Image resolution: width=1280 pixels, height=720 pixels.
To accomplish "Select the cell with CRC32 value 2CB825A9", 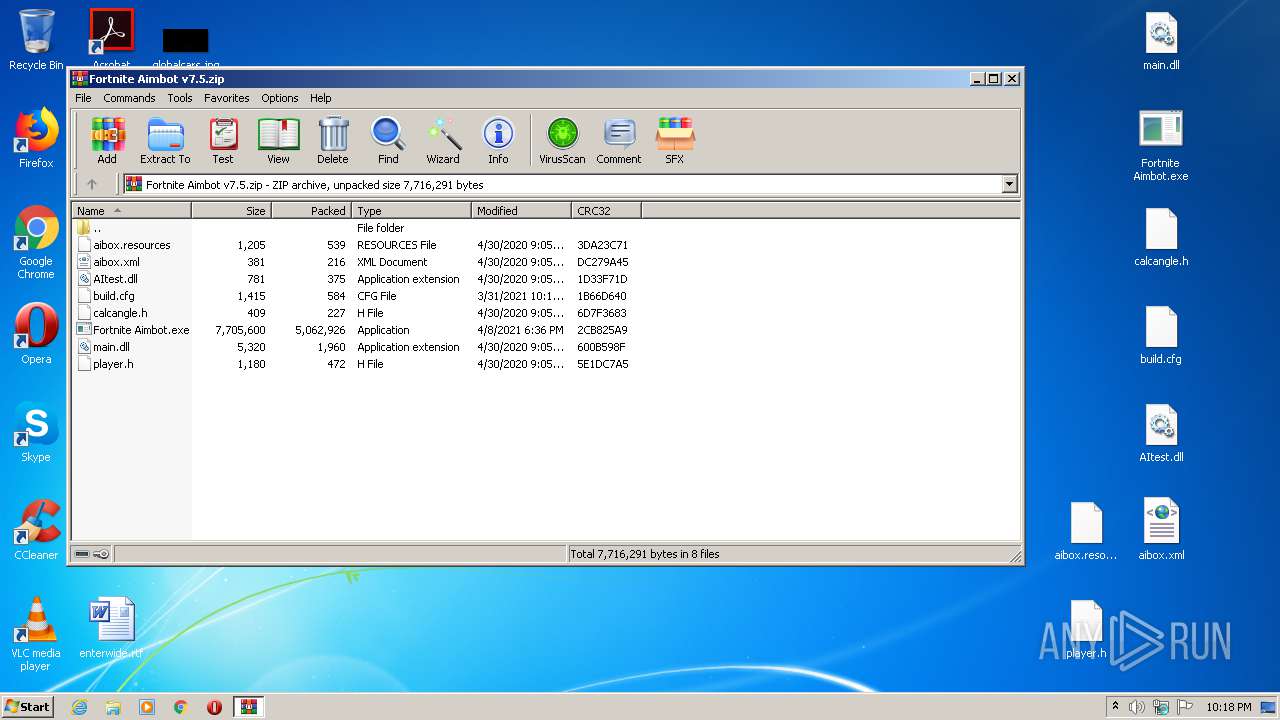I will click(602, 330).
